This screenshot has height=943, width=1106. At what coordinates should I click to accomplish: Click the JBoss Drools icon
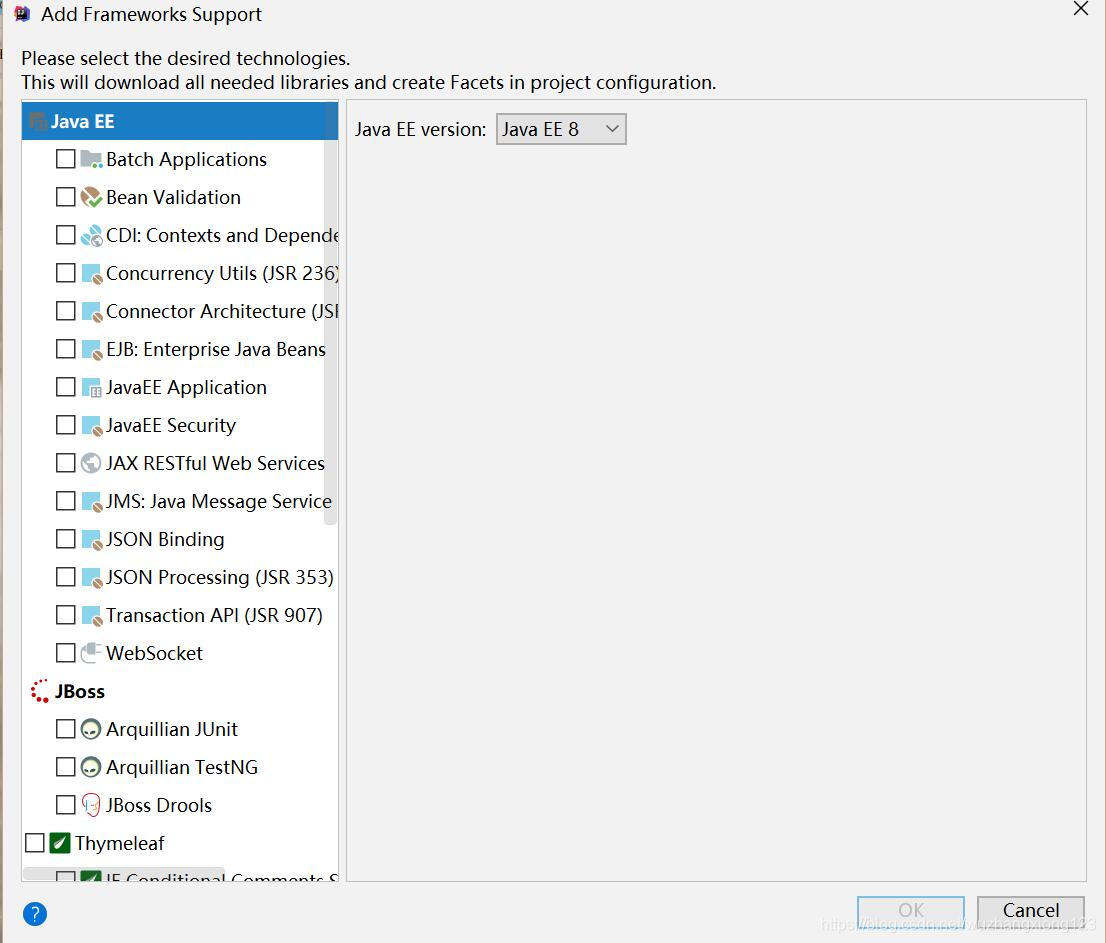point(91,805)
